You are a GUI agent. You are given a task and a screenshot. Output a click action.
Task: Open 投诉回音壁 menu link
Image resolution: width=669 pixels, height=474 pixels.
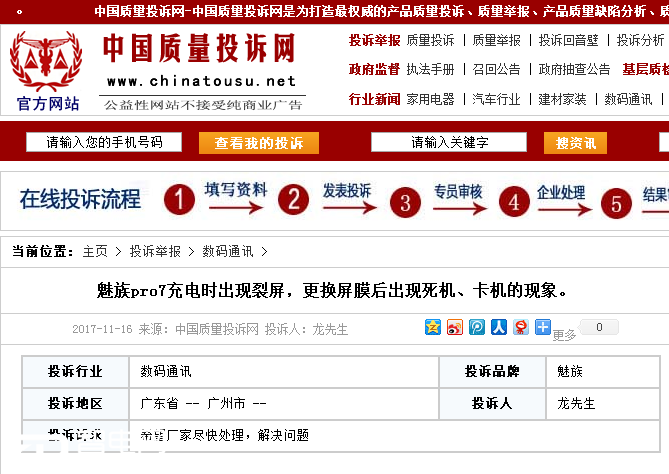pyautogui.click(x=568, y=41)
